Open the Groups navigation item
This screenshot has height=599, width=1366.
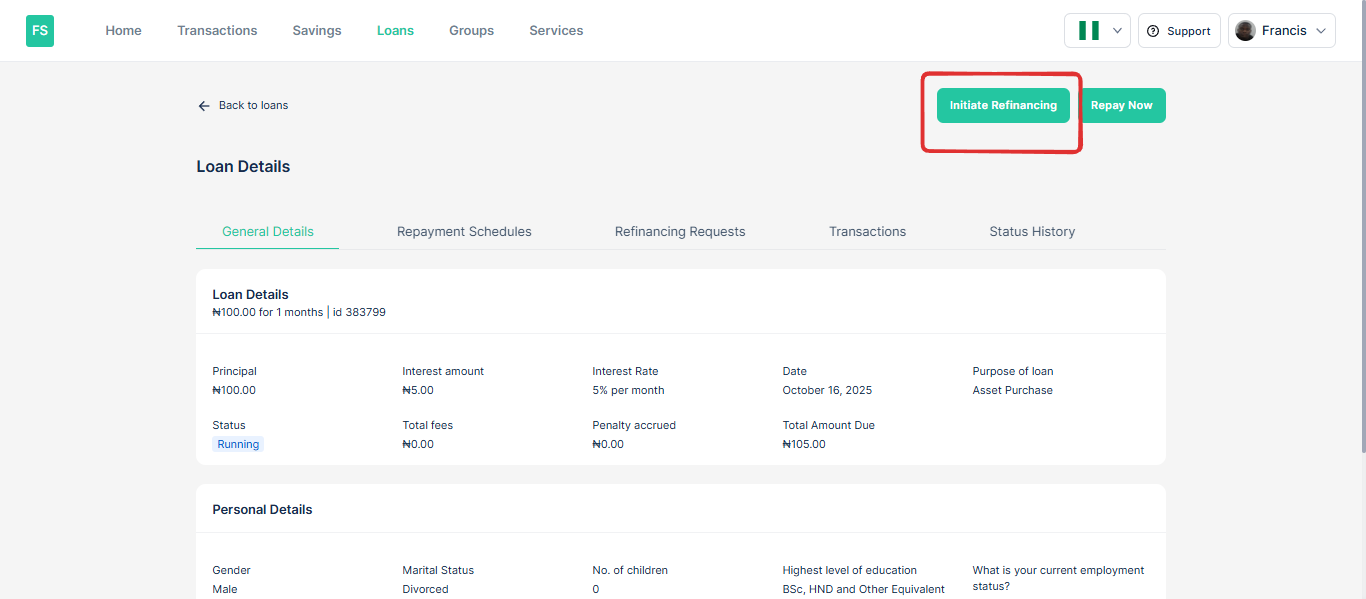coord(471,31)
